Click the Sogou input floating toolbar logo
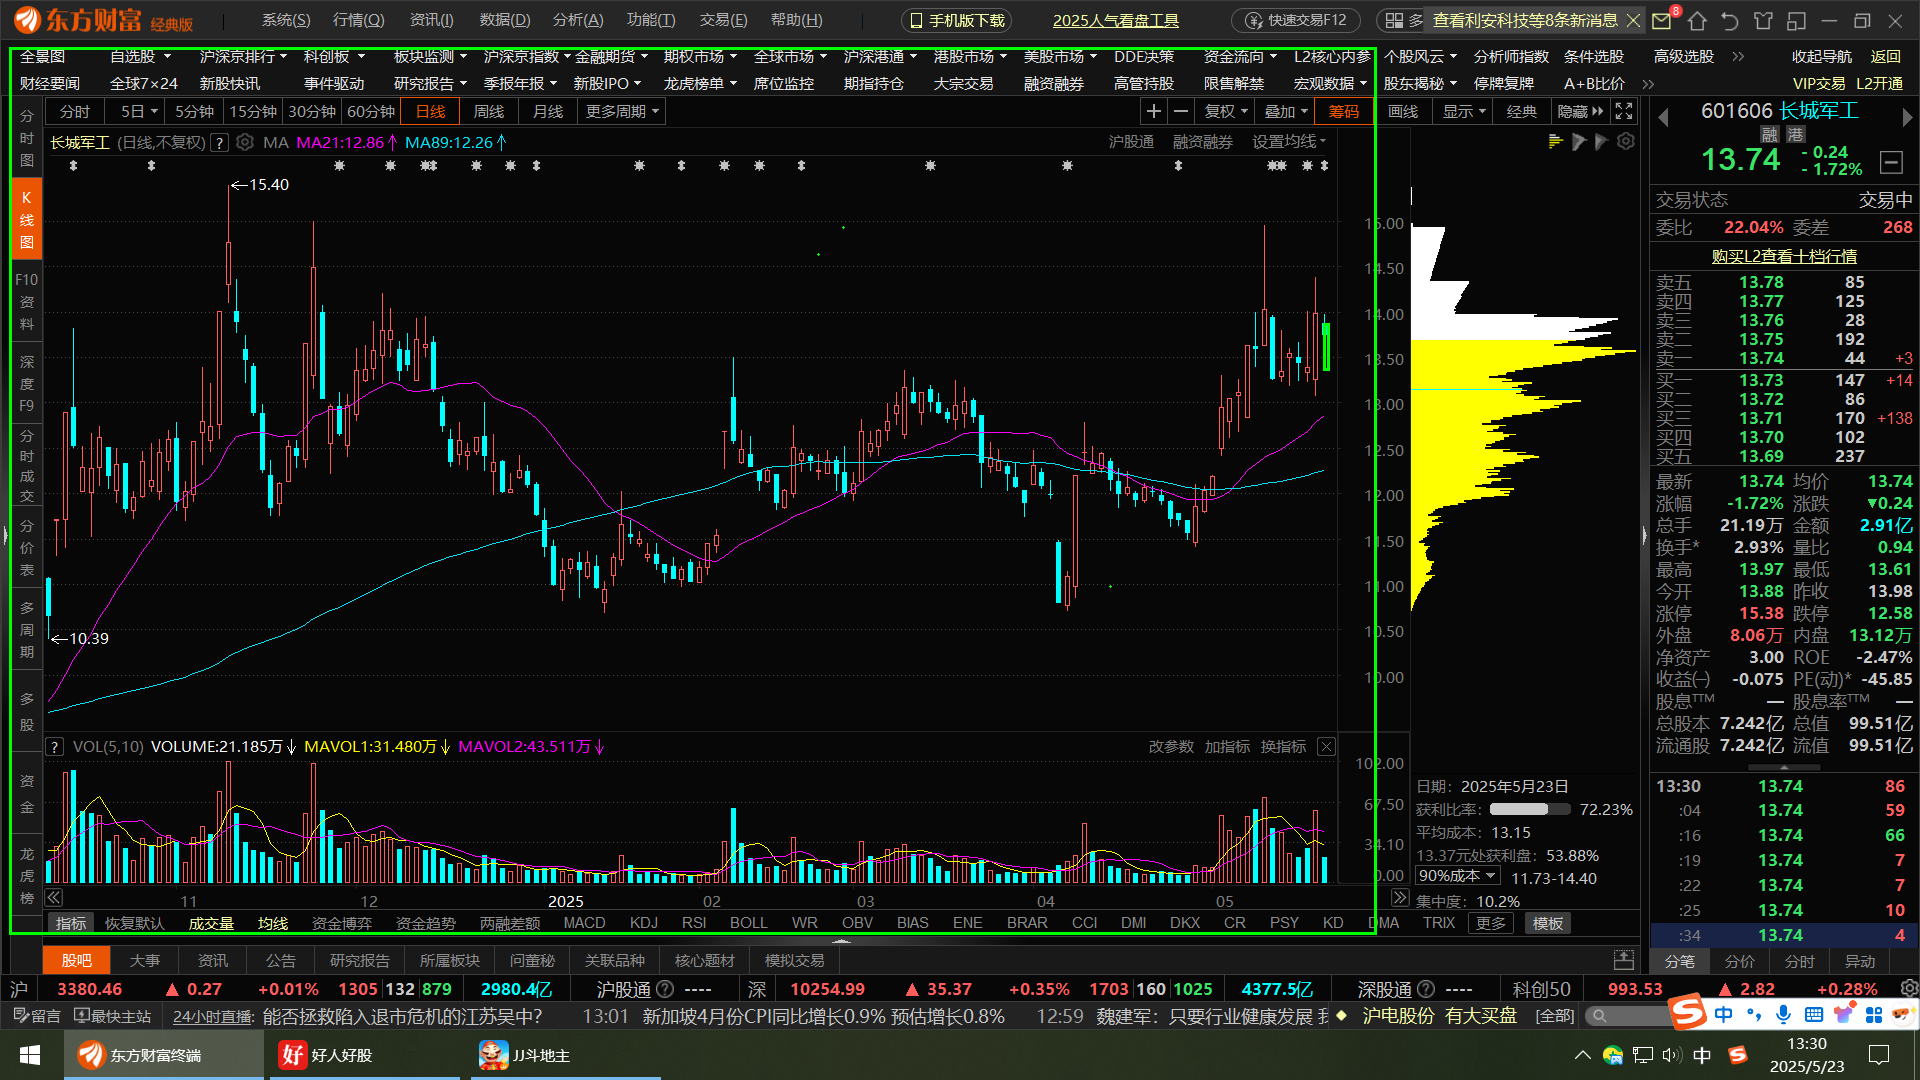The height and width of the screenshot is (1080, 1920). pyautogui.click(x=1688, y=1012)
